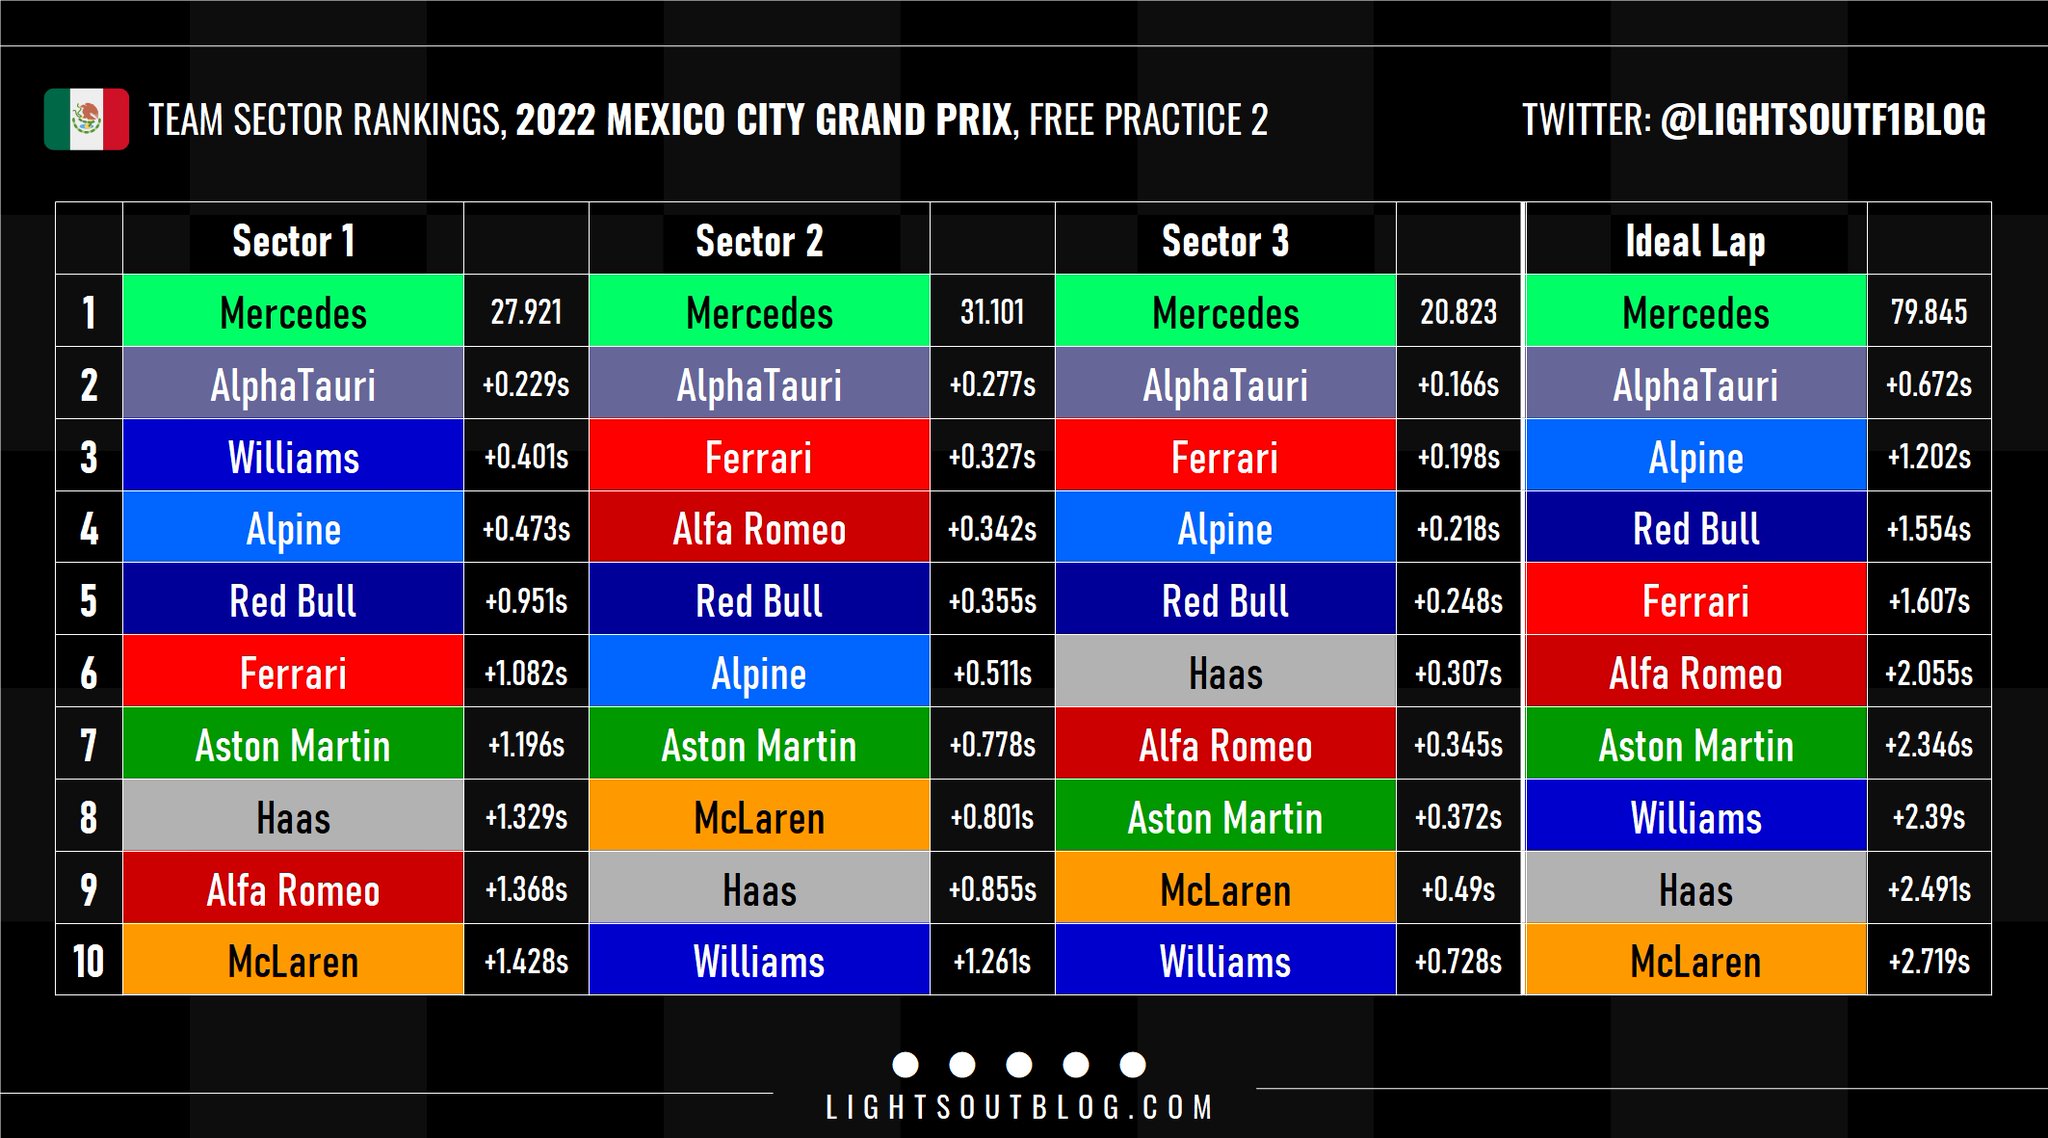Image resolution: width=2048 pixels, height=1138 pixels.
Task: Click the 79.845 ideal lap time
Action: point(1928,312)
